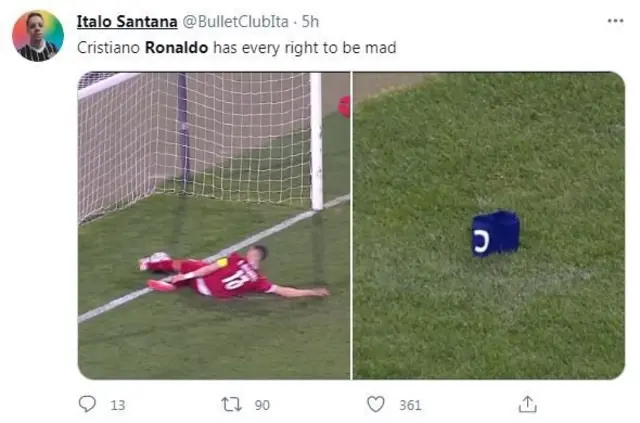Viewport: 640px width, 423px height.
Task: Click the sliding player wearing number 10
Action: tap(233, 272)
